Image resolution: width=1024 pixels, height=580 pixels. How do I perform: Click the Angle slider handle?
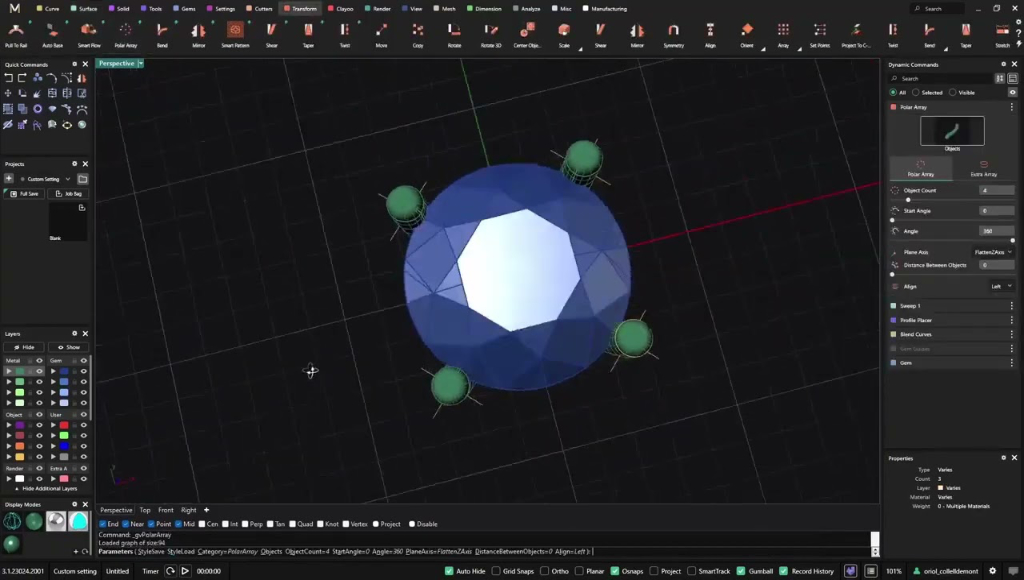coord(1012,240)
